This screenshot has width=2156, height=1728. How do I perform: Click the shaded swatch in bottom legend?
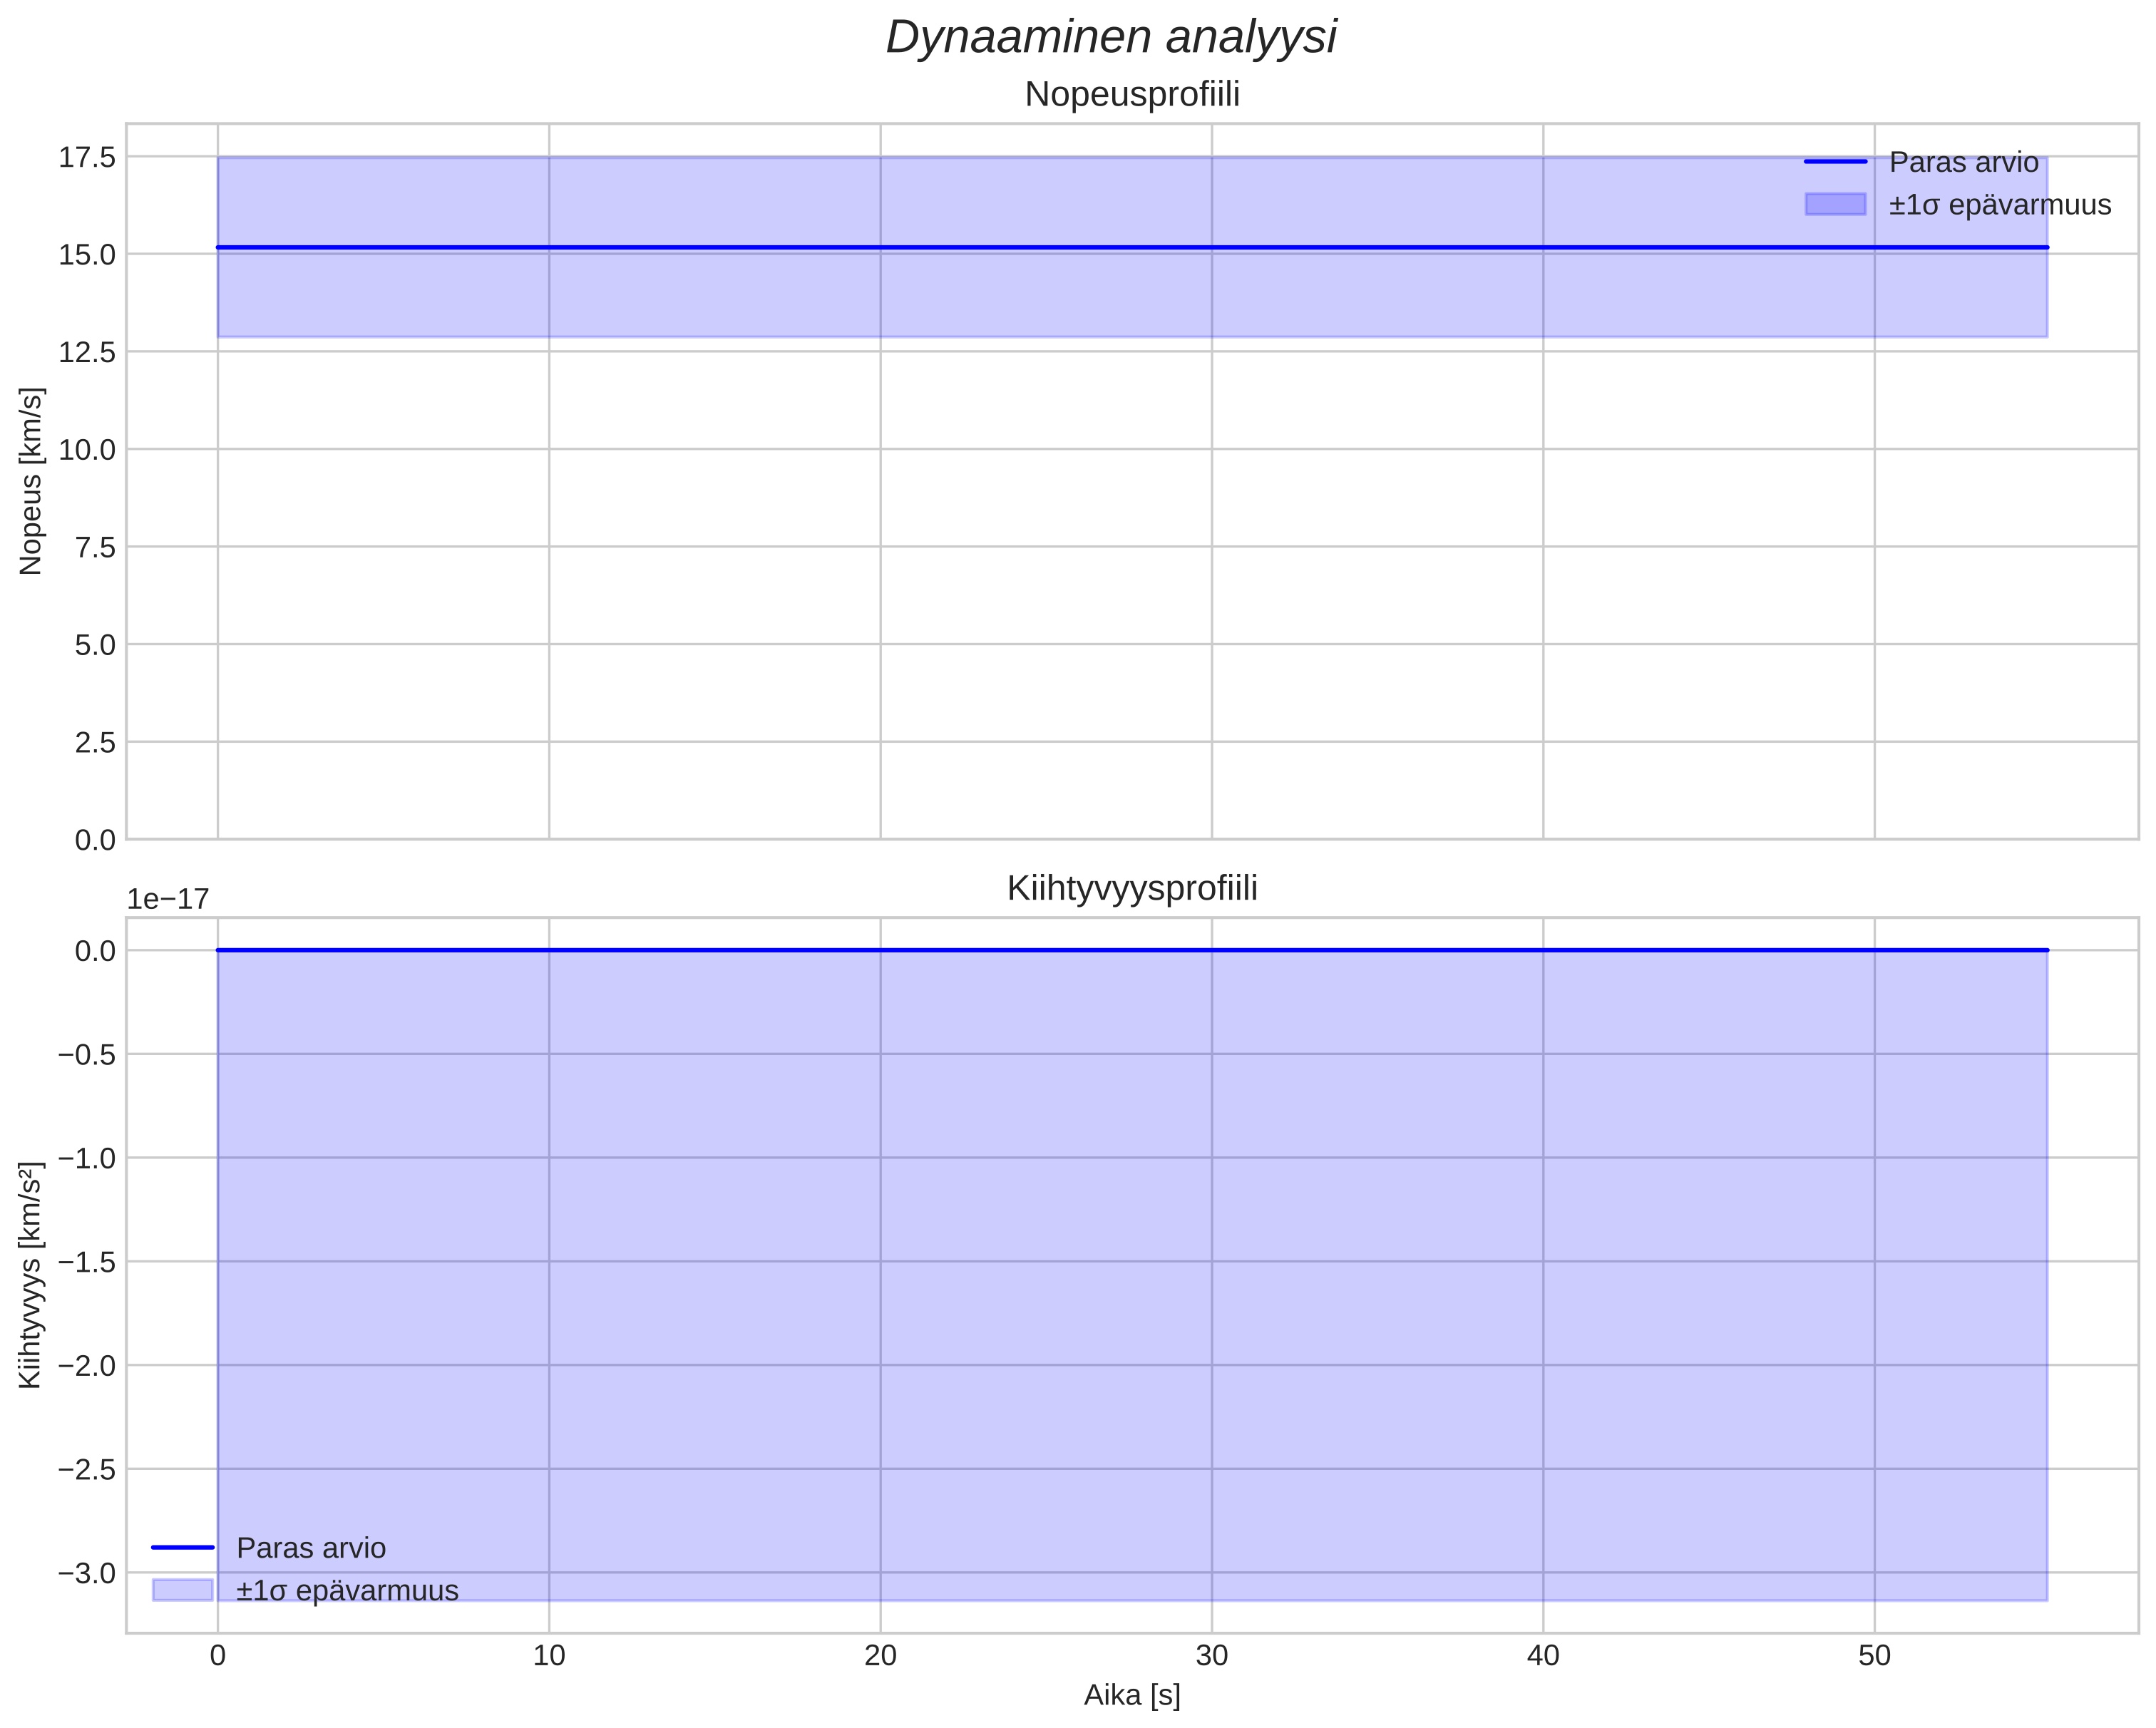pyautogui.click(x=183, y=1589)
